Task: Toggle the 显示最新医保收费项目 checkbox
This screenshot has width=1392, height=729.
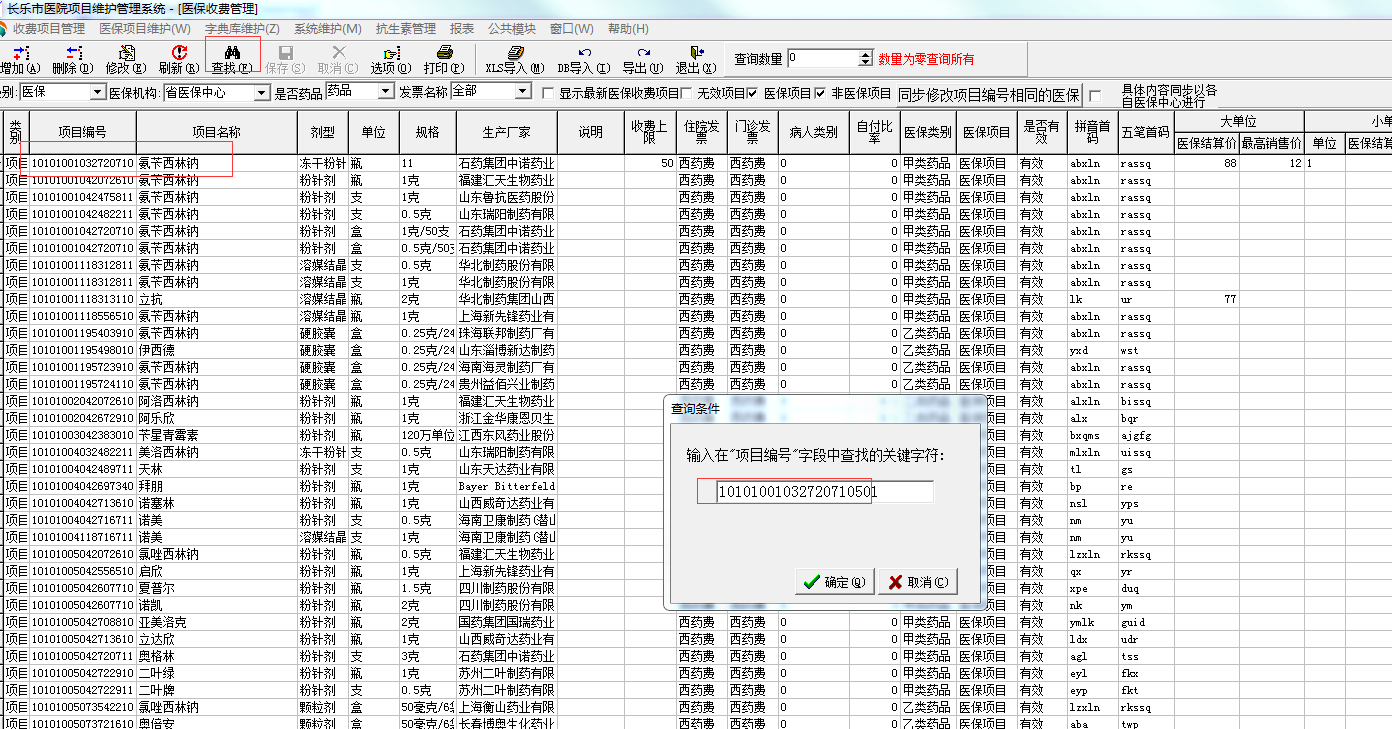Action: [548, 93]
